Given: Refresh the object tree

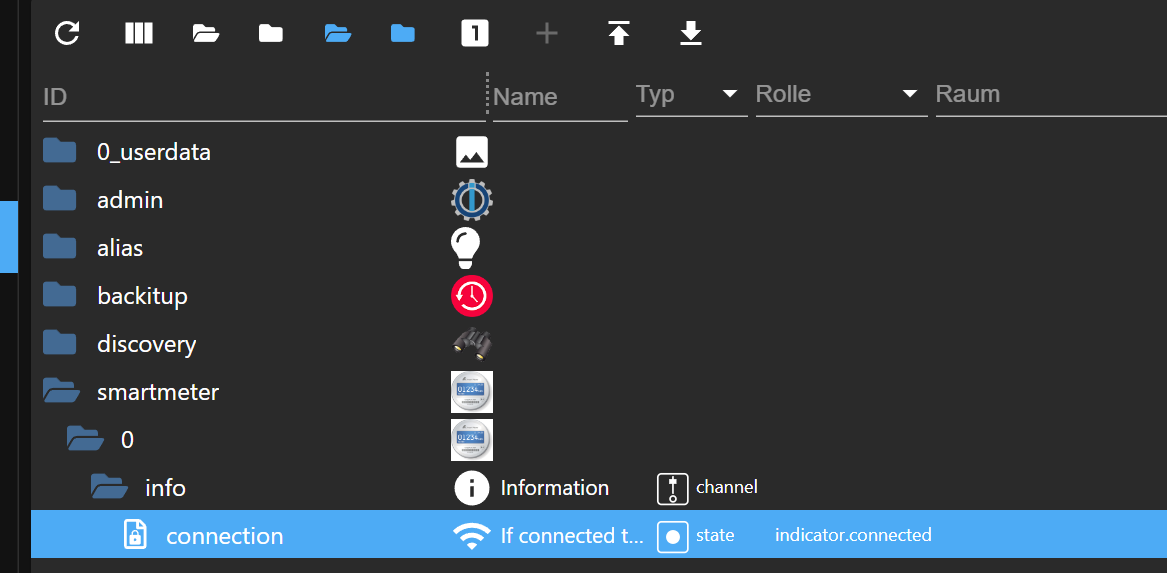Looking at the screenshot, I should pos(68,33).
